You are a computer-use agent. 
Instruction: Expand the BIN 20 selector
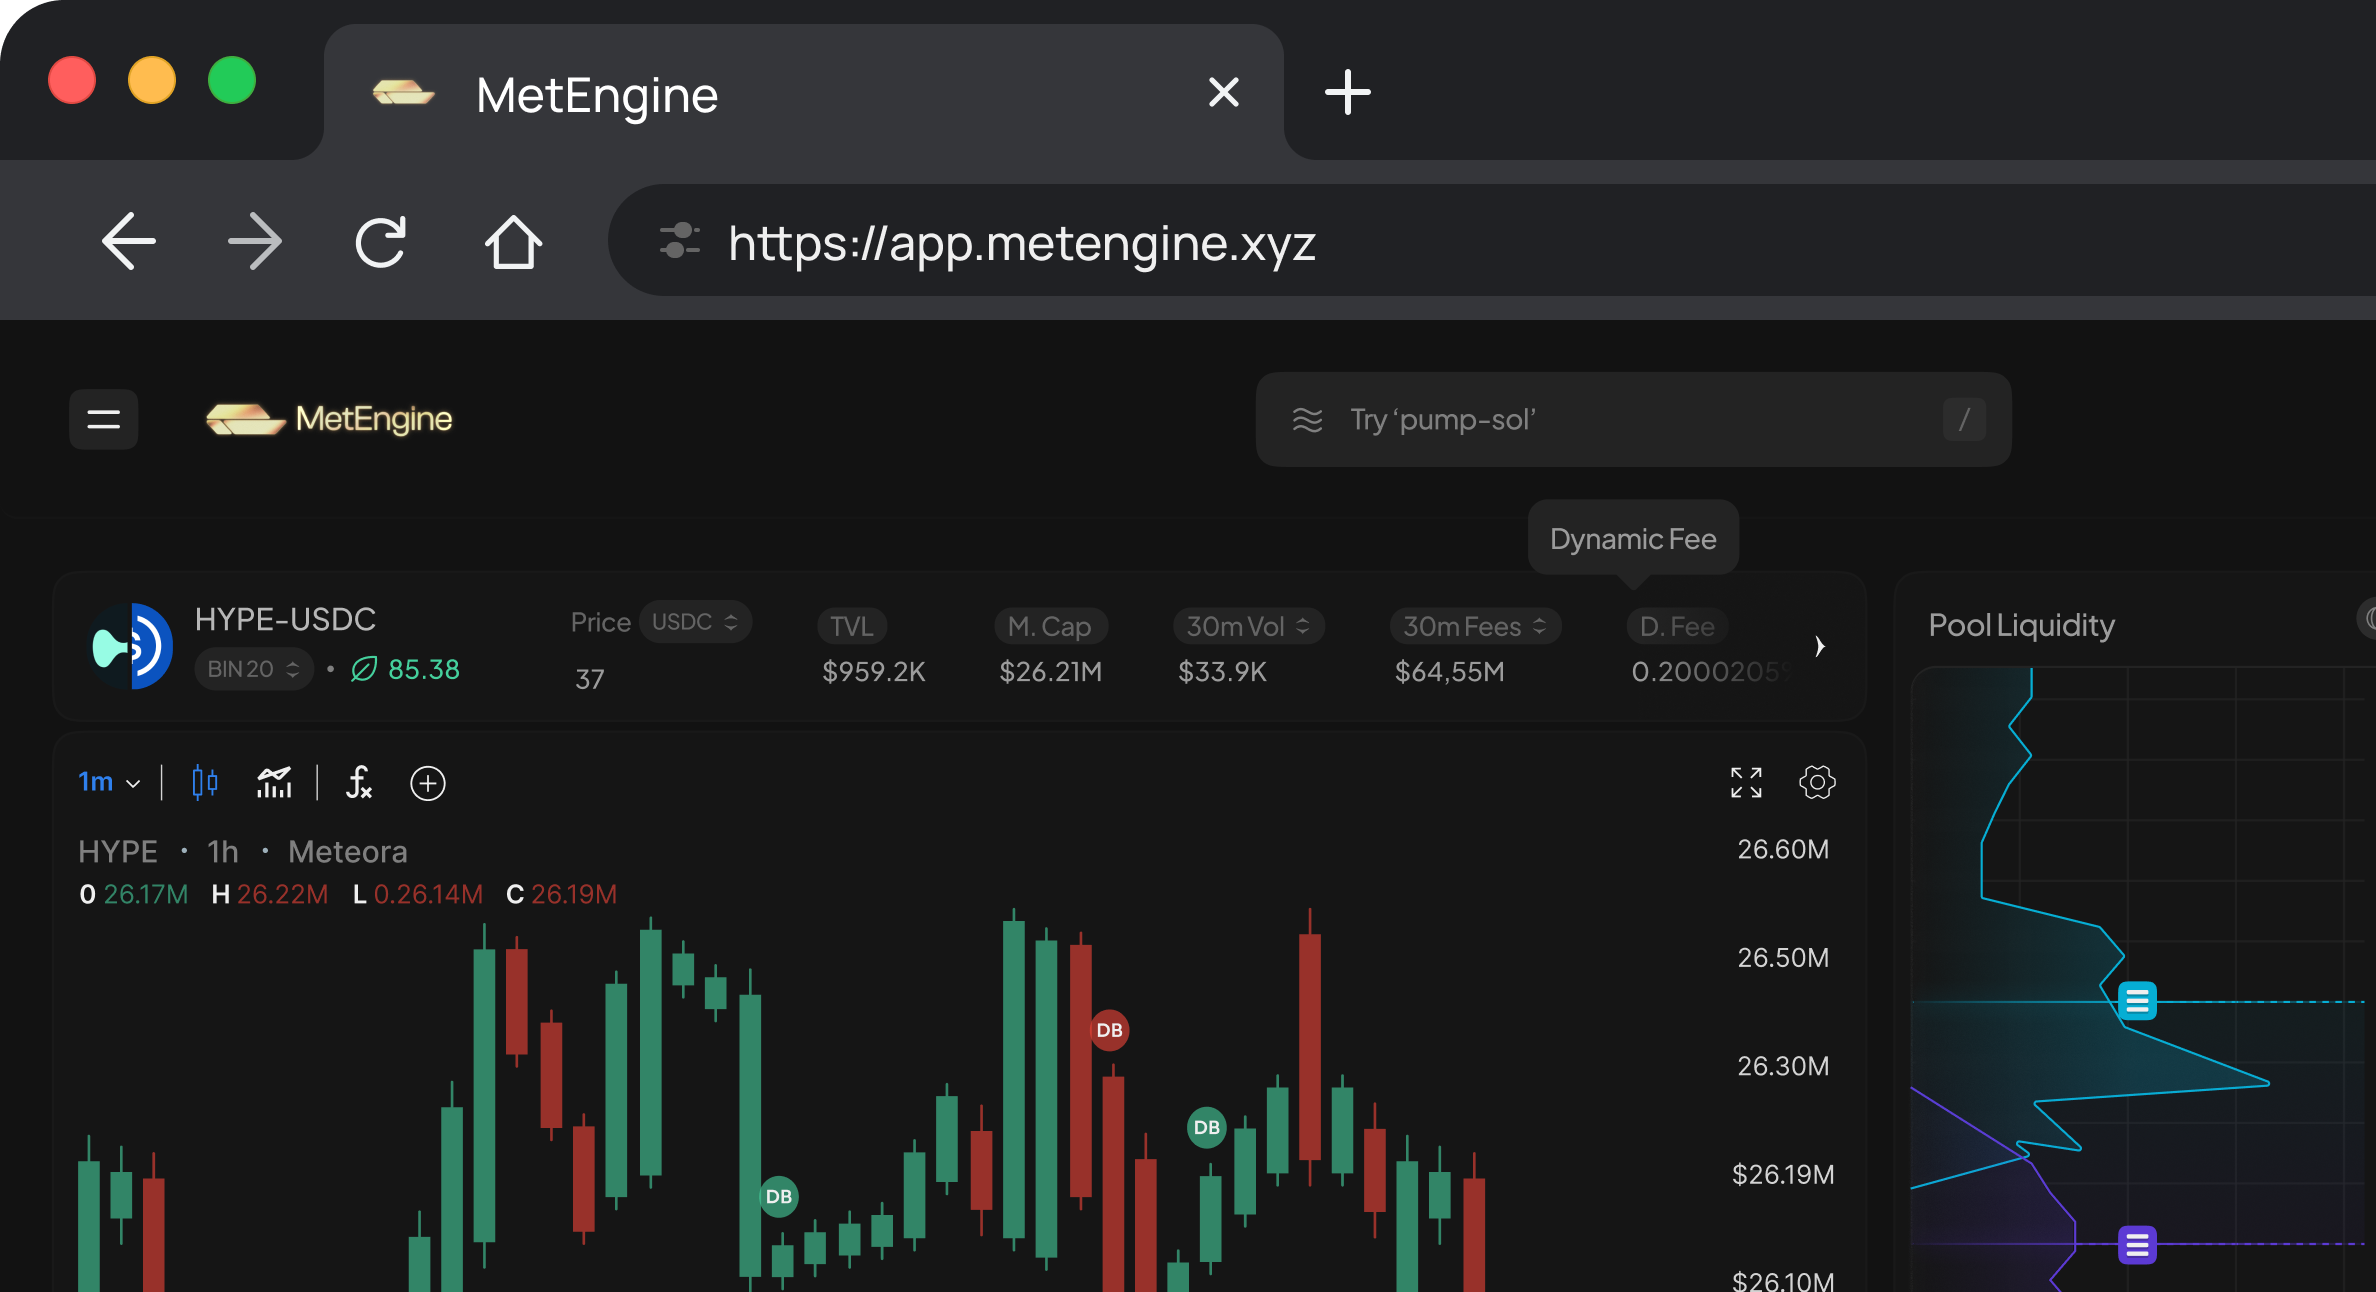tap(253, 669)
